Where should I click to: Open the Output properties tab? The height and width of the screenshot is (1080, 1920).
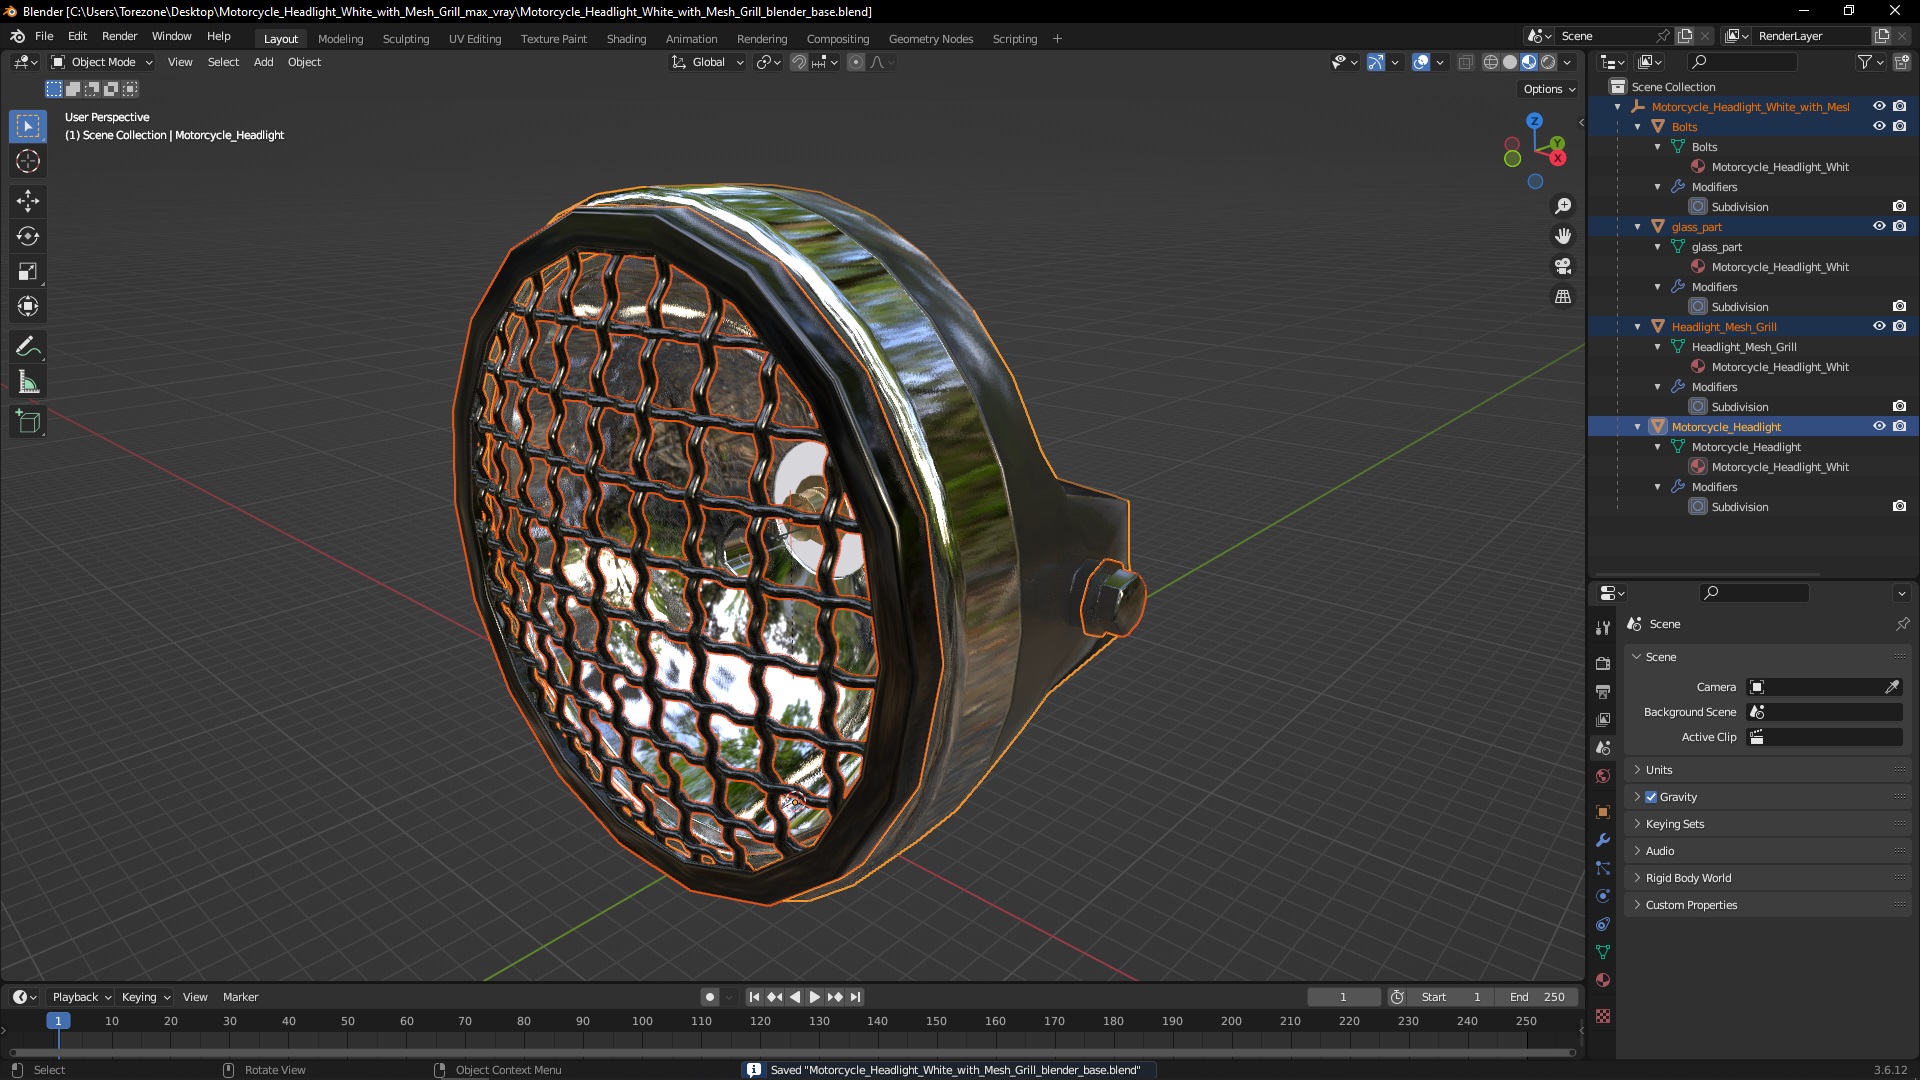pyautogui.click(x=1603, y=691)
